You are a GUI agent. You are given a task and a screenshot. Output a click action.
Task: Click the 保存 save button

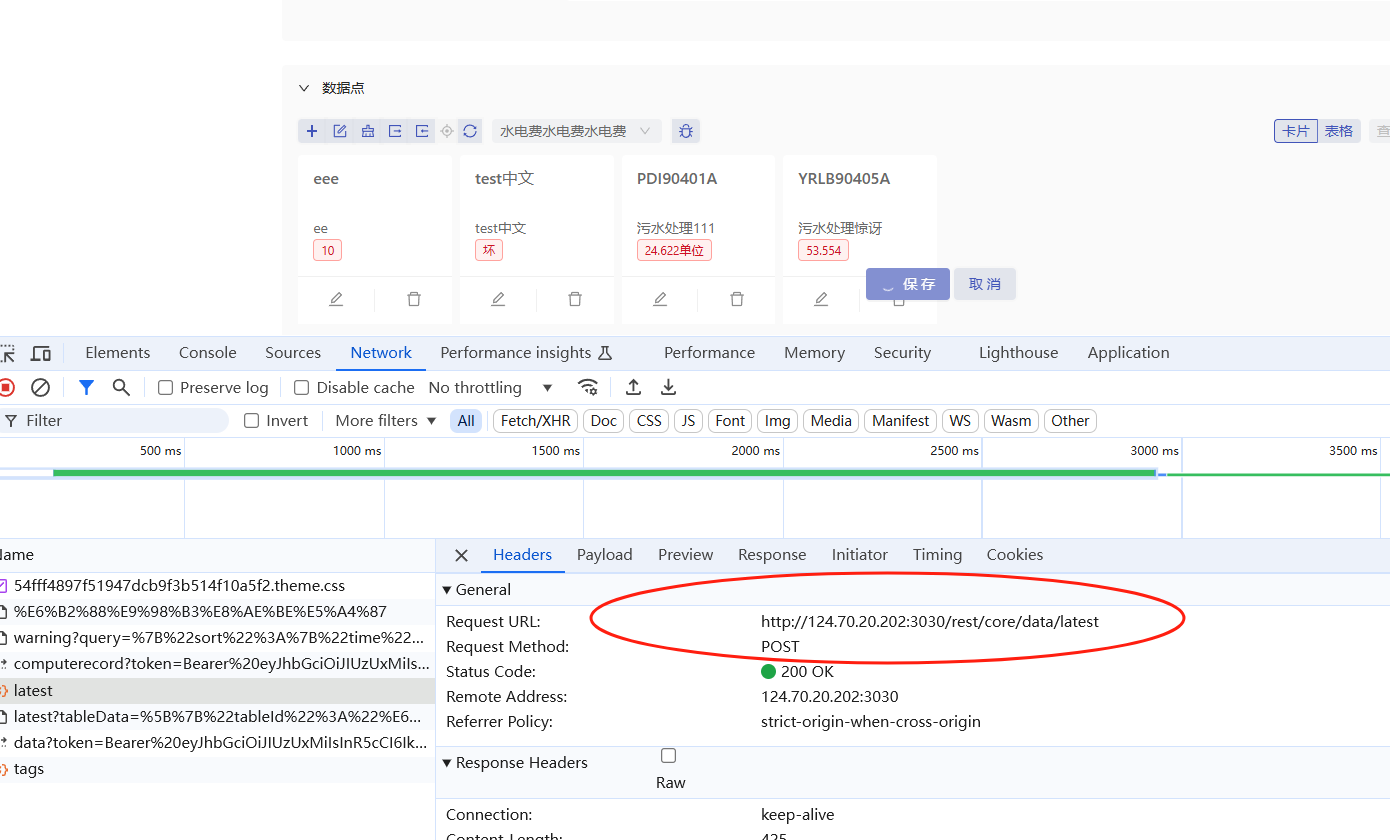coord(908,284)
